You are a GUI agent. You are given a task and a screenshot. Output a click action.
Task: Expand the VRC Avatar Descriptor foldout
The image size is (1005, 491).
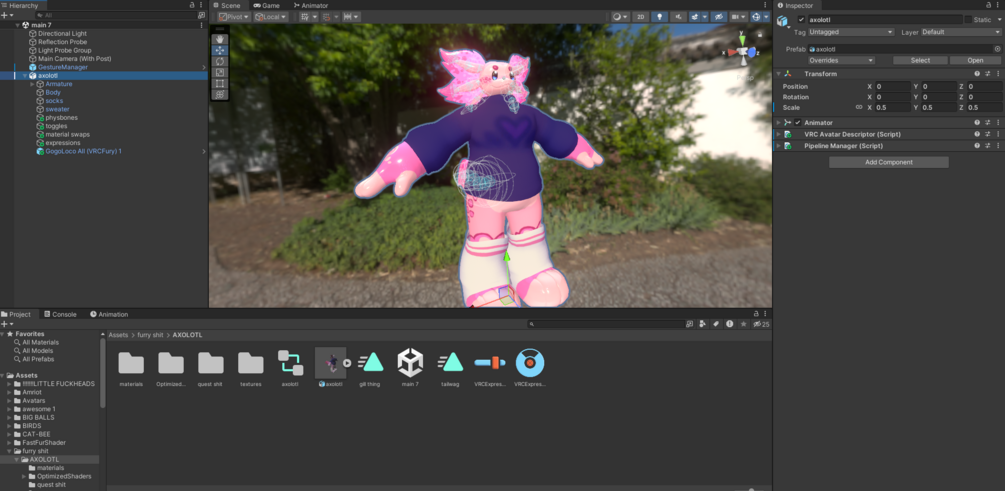point(779,135)
